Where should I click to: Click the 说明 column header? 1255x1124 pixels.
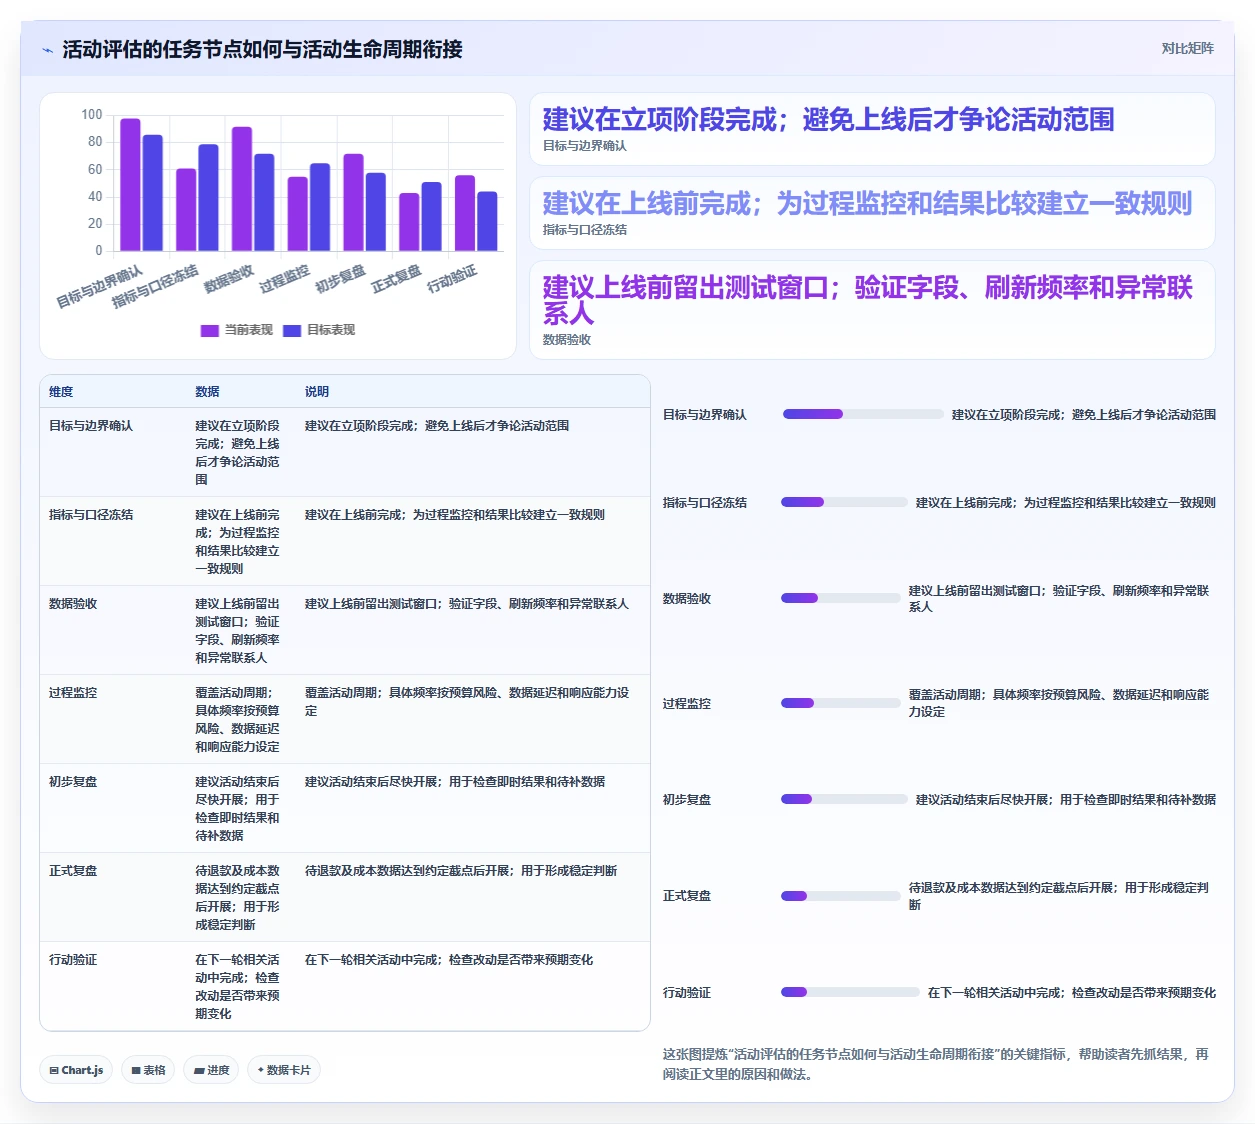tap(317, 392)
